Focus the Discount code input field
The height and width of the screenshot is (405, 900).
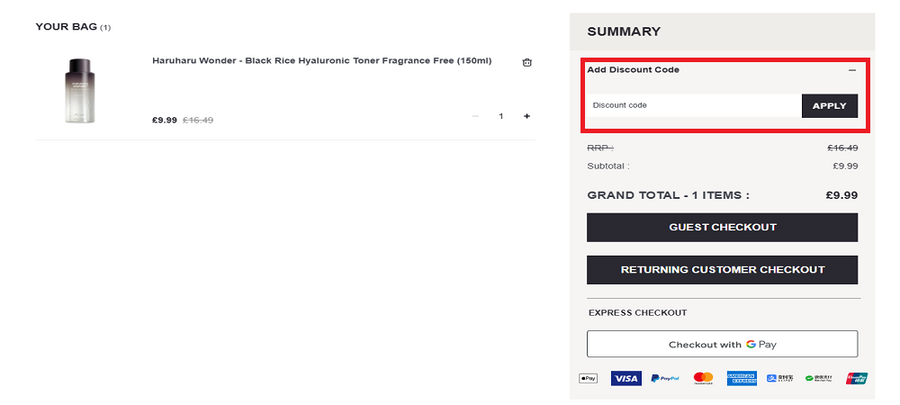[x=693, y=105]
